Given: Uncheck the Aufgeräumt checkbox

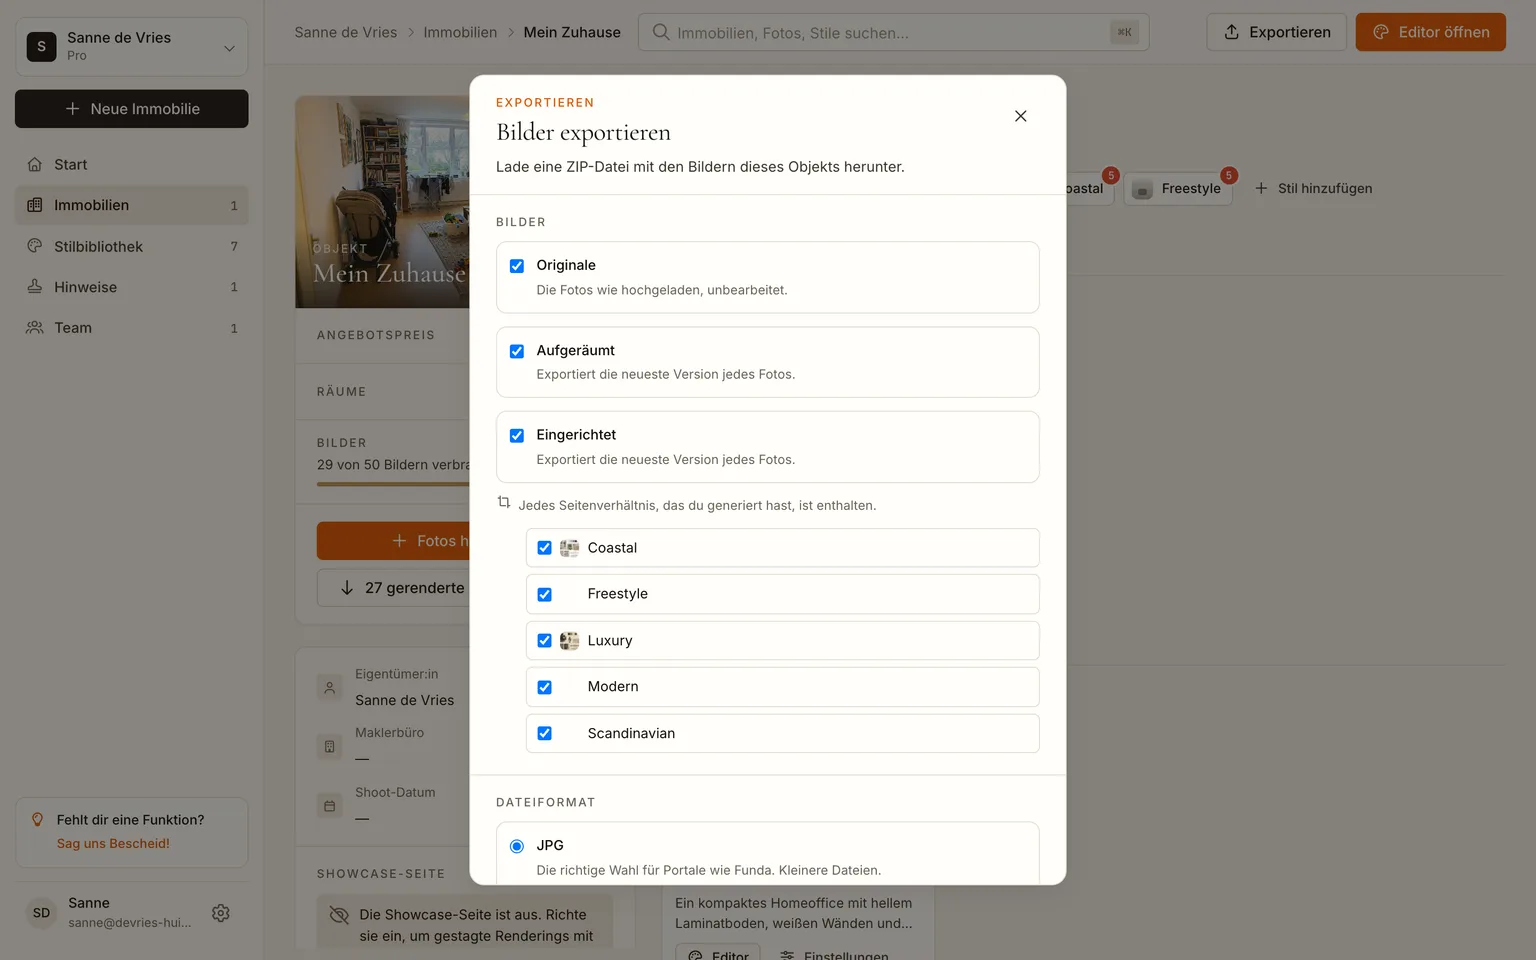Looking at the screenshot, I should click(x=517, y=351).
